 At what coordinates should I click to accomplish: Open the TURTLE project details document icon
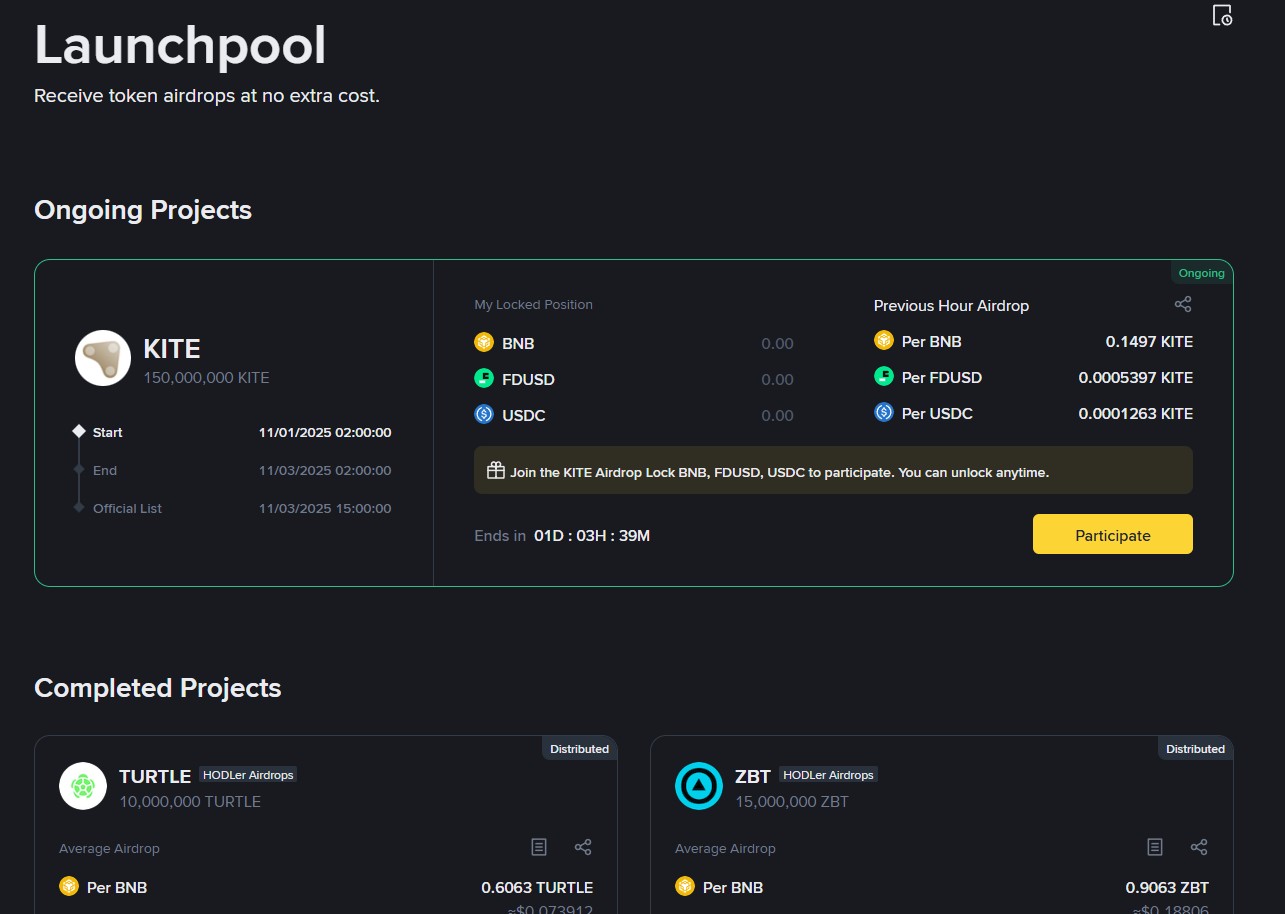pyautogui.click(x=539, y=847)
